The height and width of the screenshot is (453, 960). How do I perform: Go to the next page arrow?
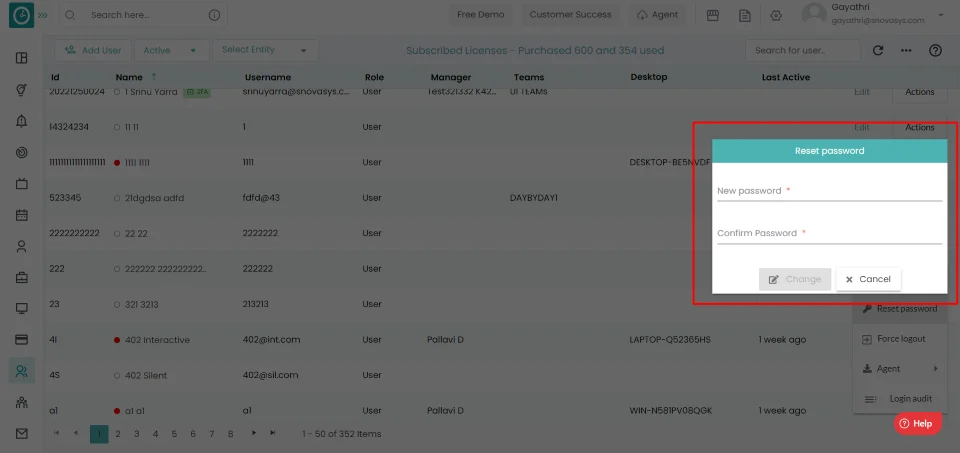click(253, 433)
